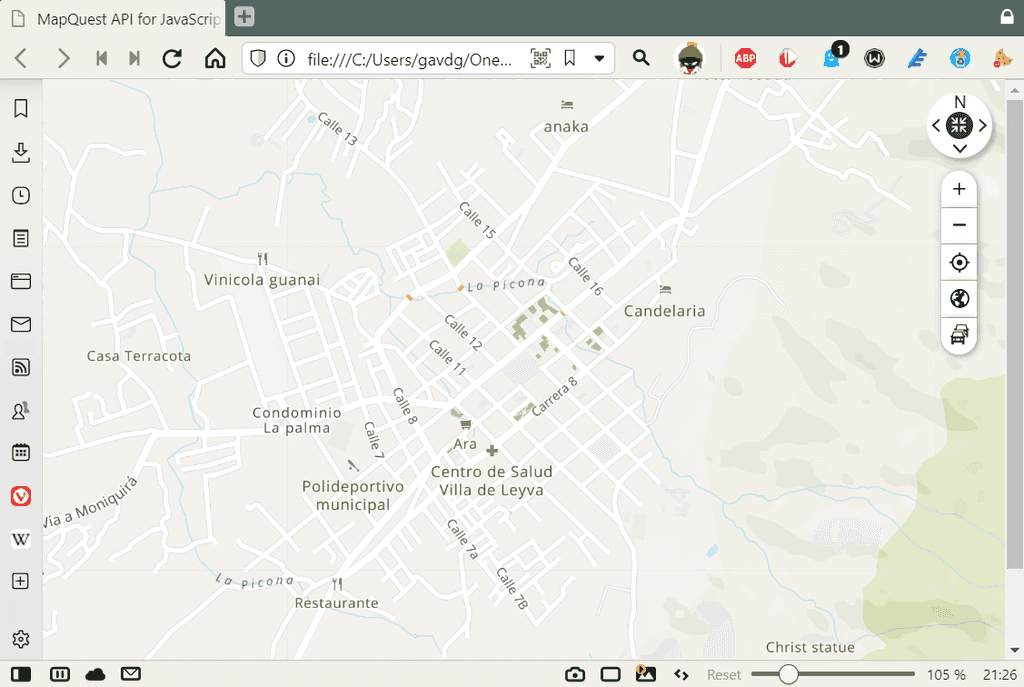This screenshot has width=1024, height=687.
Task: Click the QR code icon in address bar
Action: tap(540, 58)
